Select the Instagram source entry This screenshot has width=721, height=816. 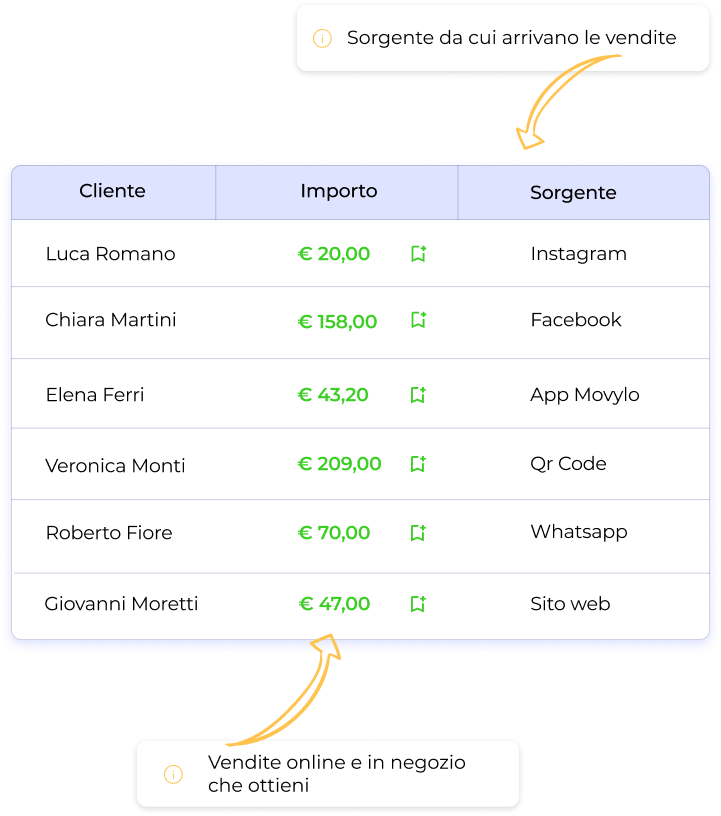click(x=579, y=254)
